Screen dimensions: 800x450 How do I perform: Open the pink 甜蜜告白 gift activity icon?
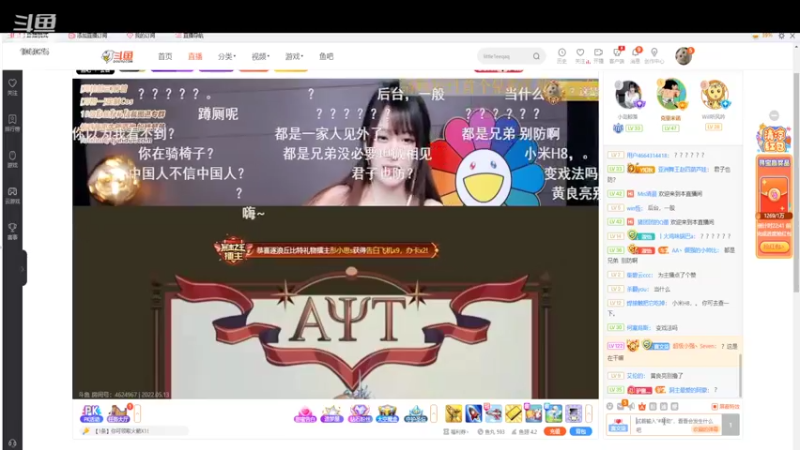click(305, 414)
